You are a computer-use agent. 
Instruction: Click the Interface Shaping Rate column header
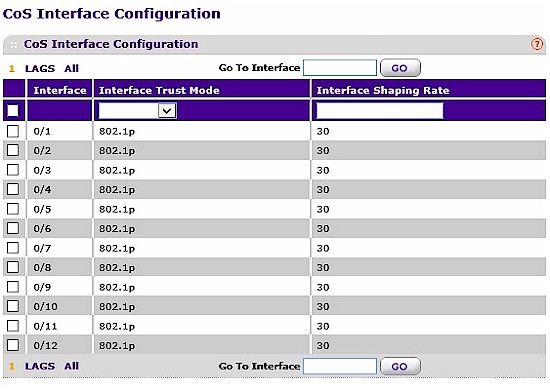pyautogui.click(x=383, y=90)
